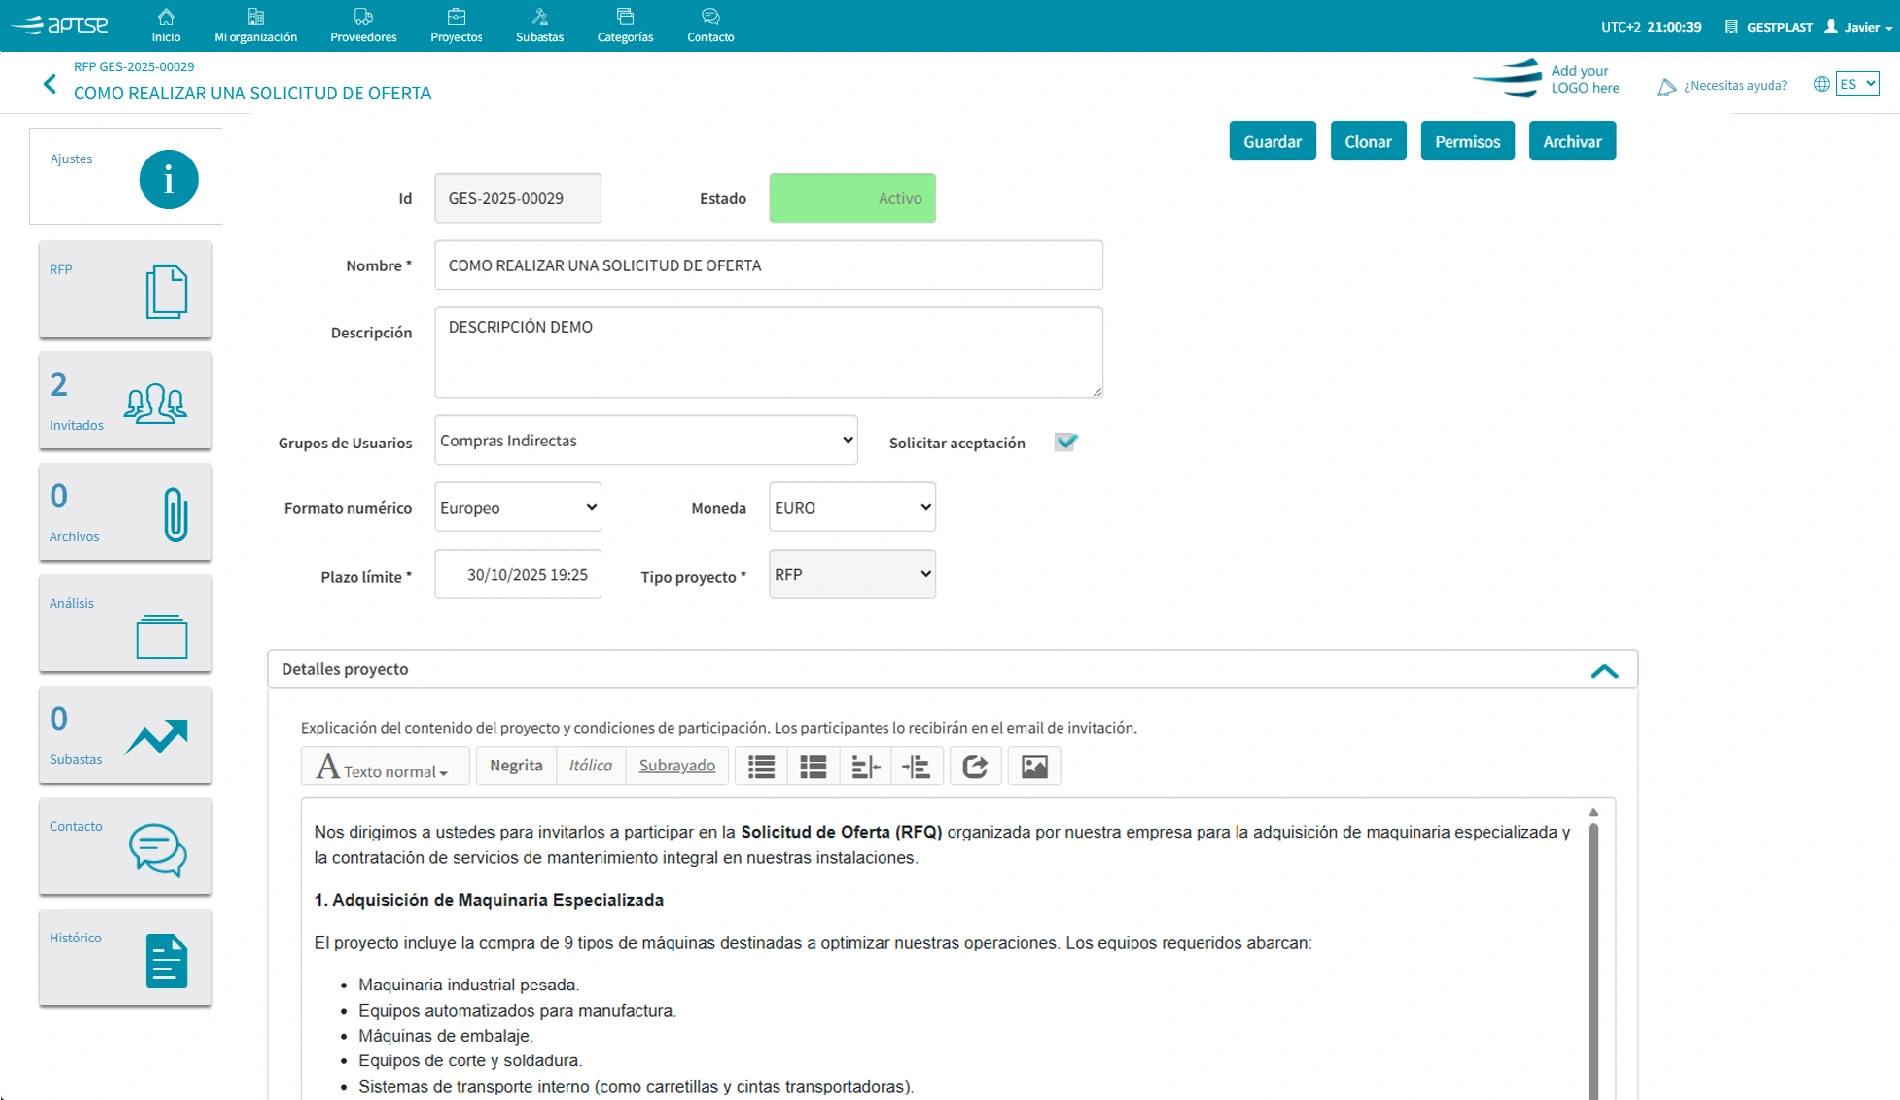The height and width of the screenshot is (1100, 1900).
Task: Open the Archivos paperclip tile
Action: point(125,512)
